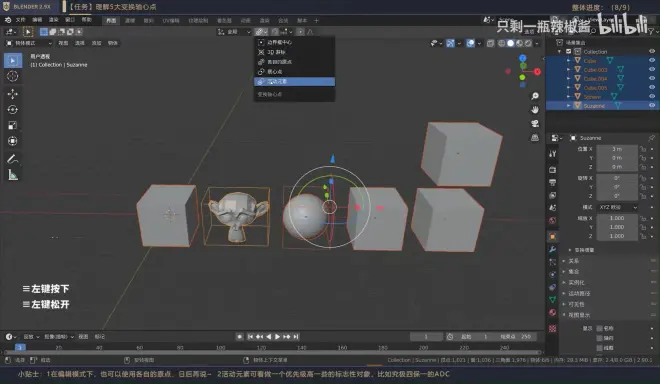Open the View Layer properties tab
This screenshot has width=660, height=384.
pyautogui.click(x=553, y=195)
